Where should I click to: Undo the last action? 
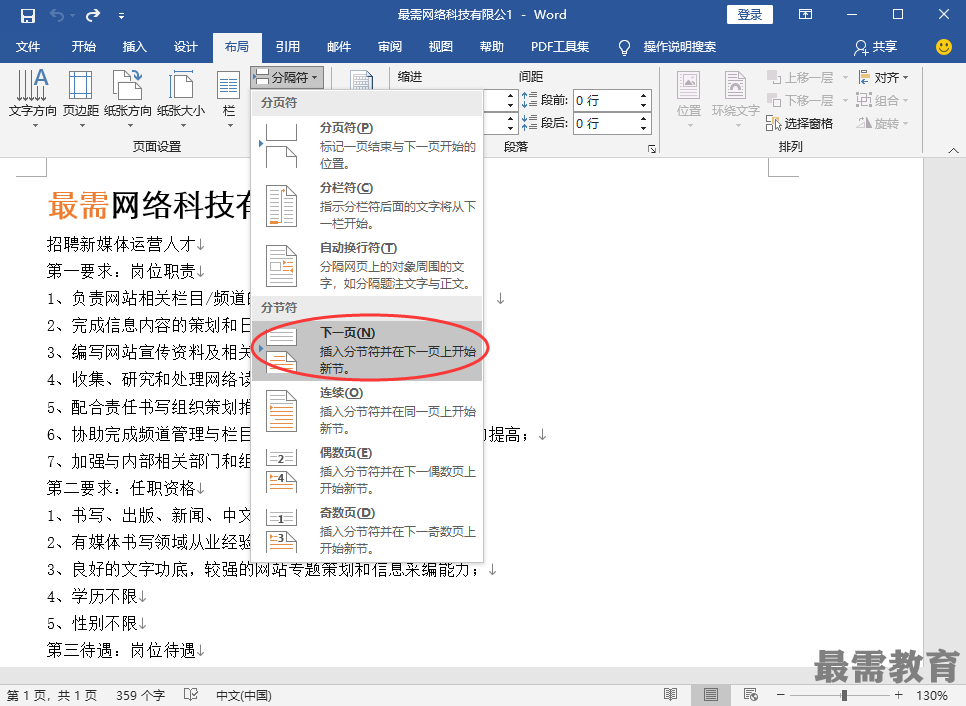(x=57, y=15)
